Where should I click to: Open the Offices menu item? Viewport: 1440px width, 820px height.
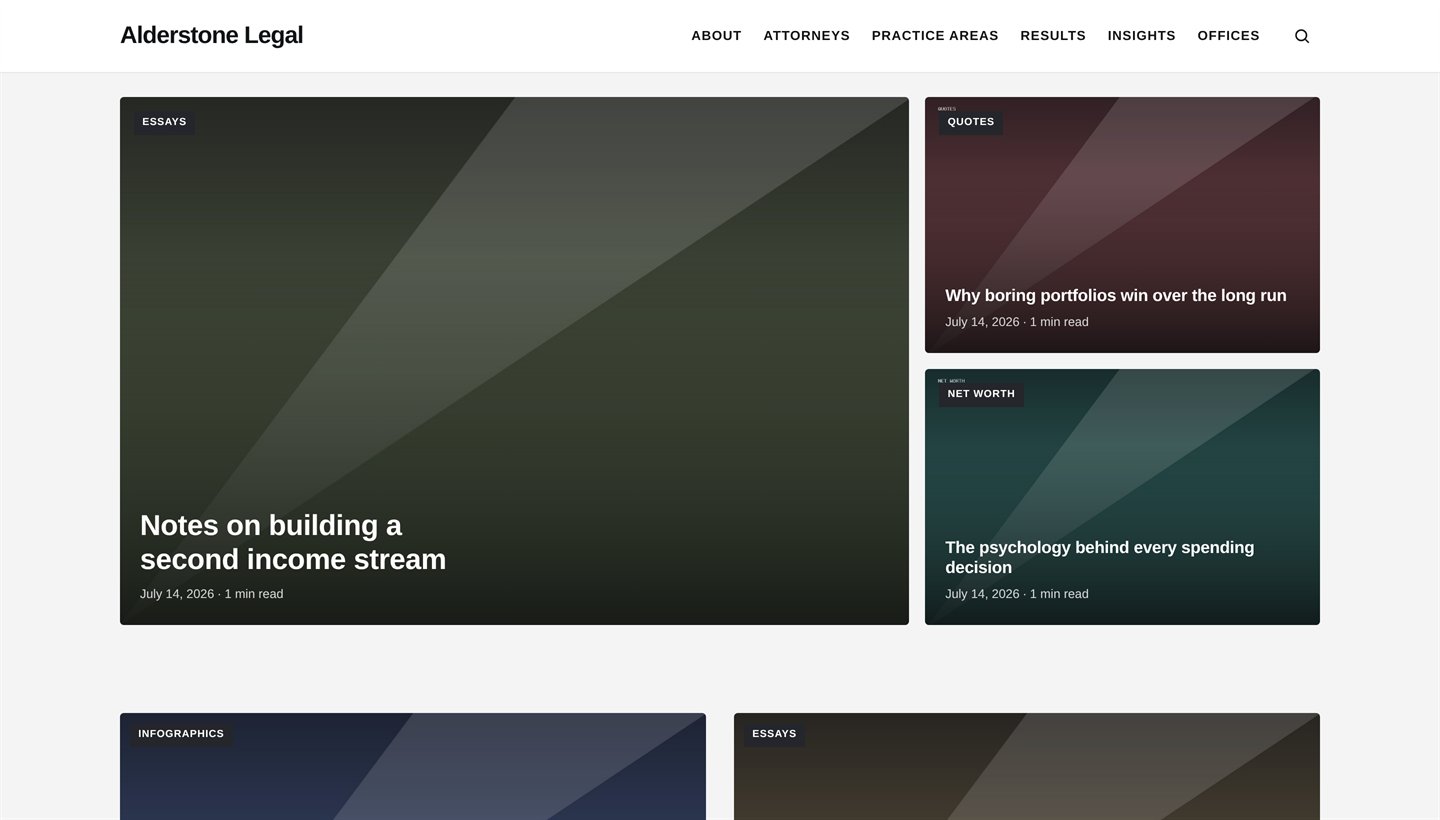[1228, 36]
